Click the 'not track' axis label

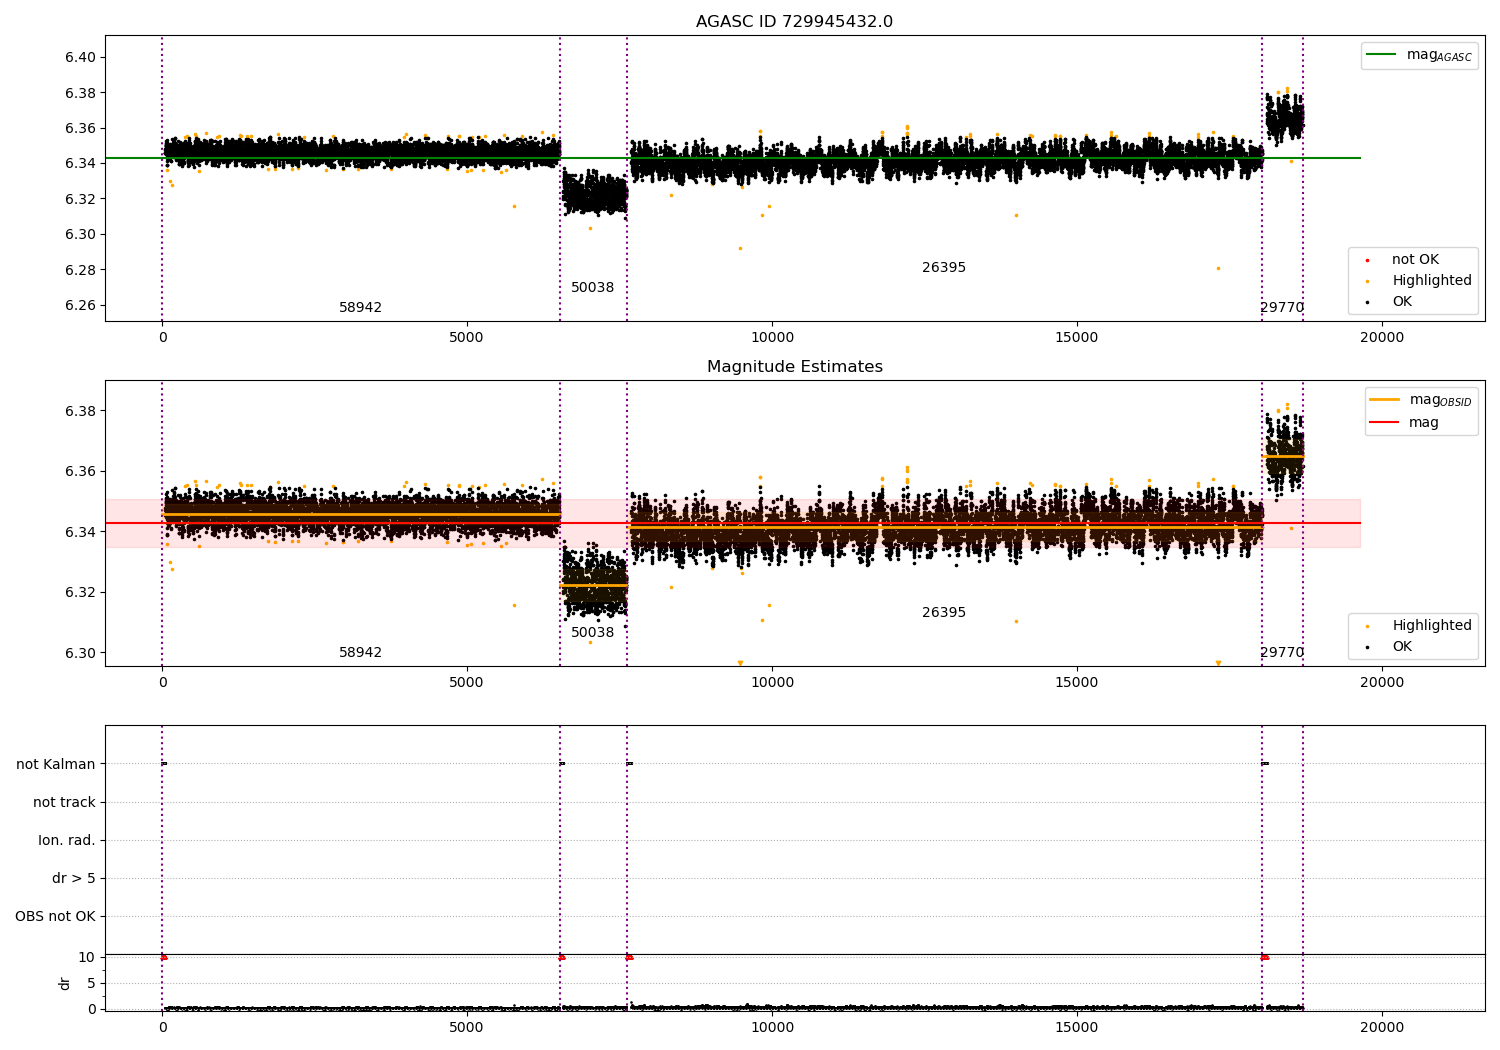64,803
